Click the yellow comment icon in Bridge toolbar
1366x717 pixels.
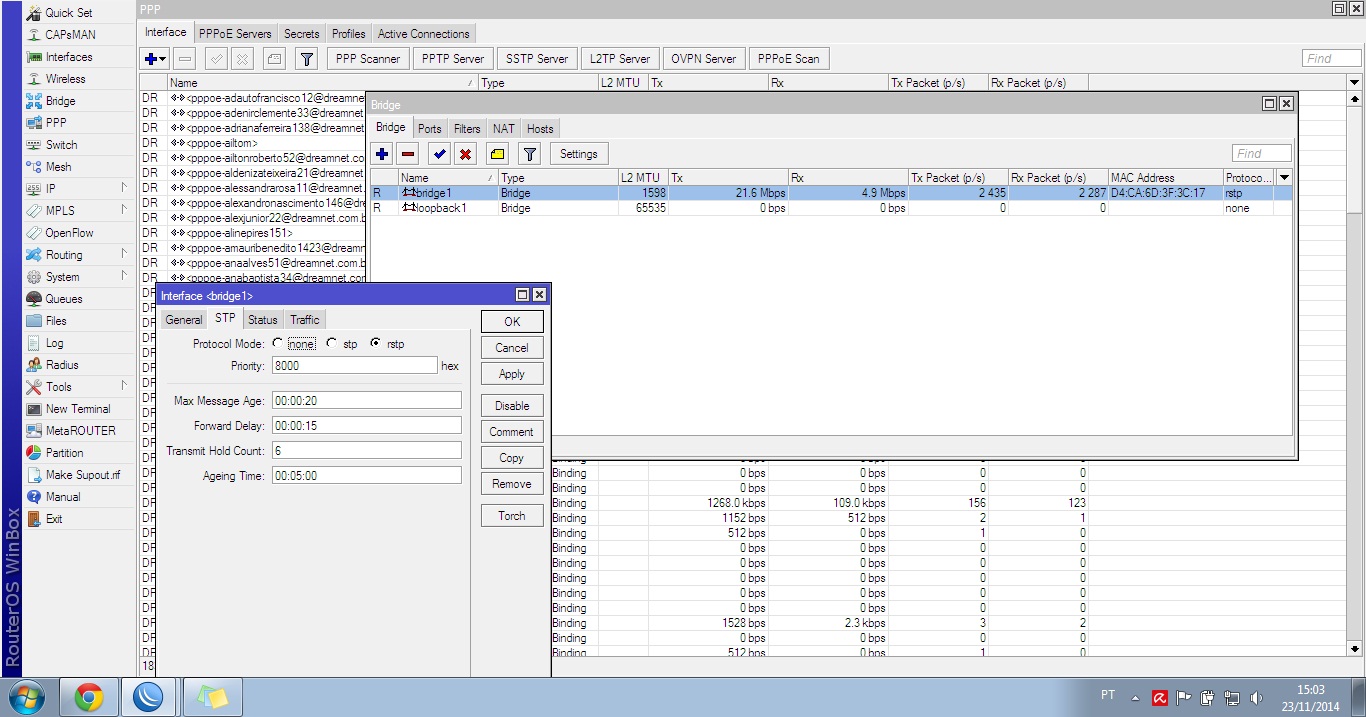tap(498, 154)
